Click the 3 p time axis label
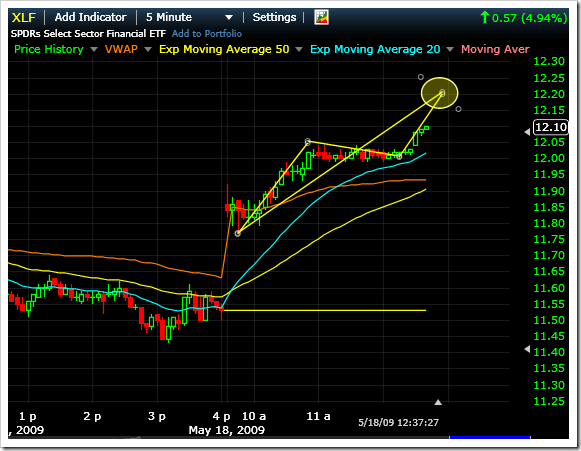Viewport: 581px width, 451px height. pyautogui.click(x=157, y=416)
